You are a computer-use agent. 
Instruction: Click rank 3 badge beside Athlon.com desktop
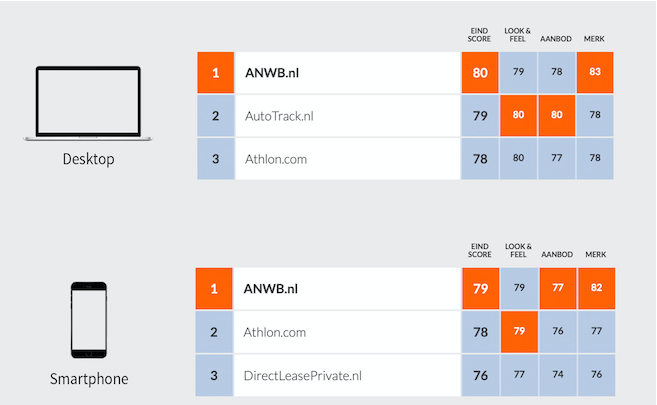pos(215,159)
